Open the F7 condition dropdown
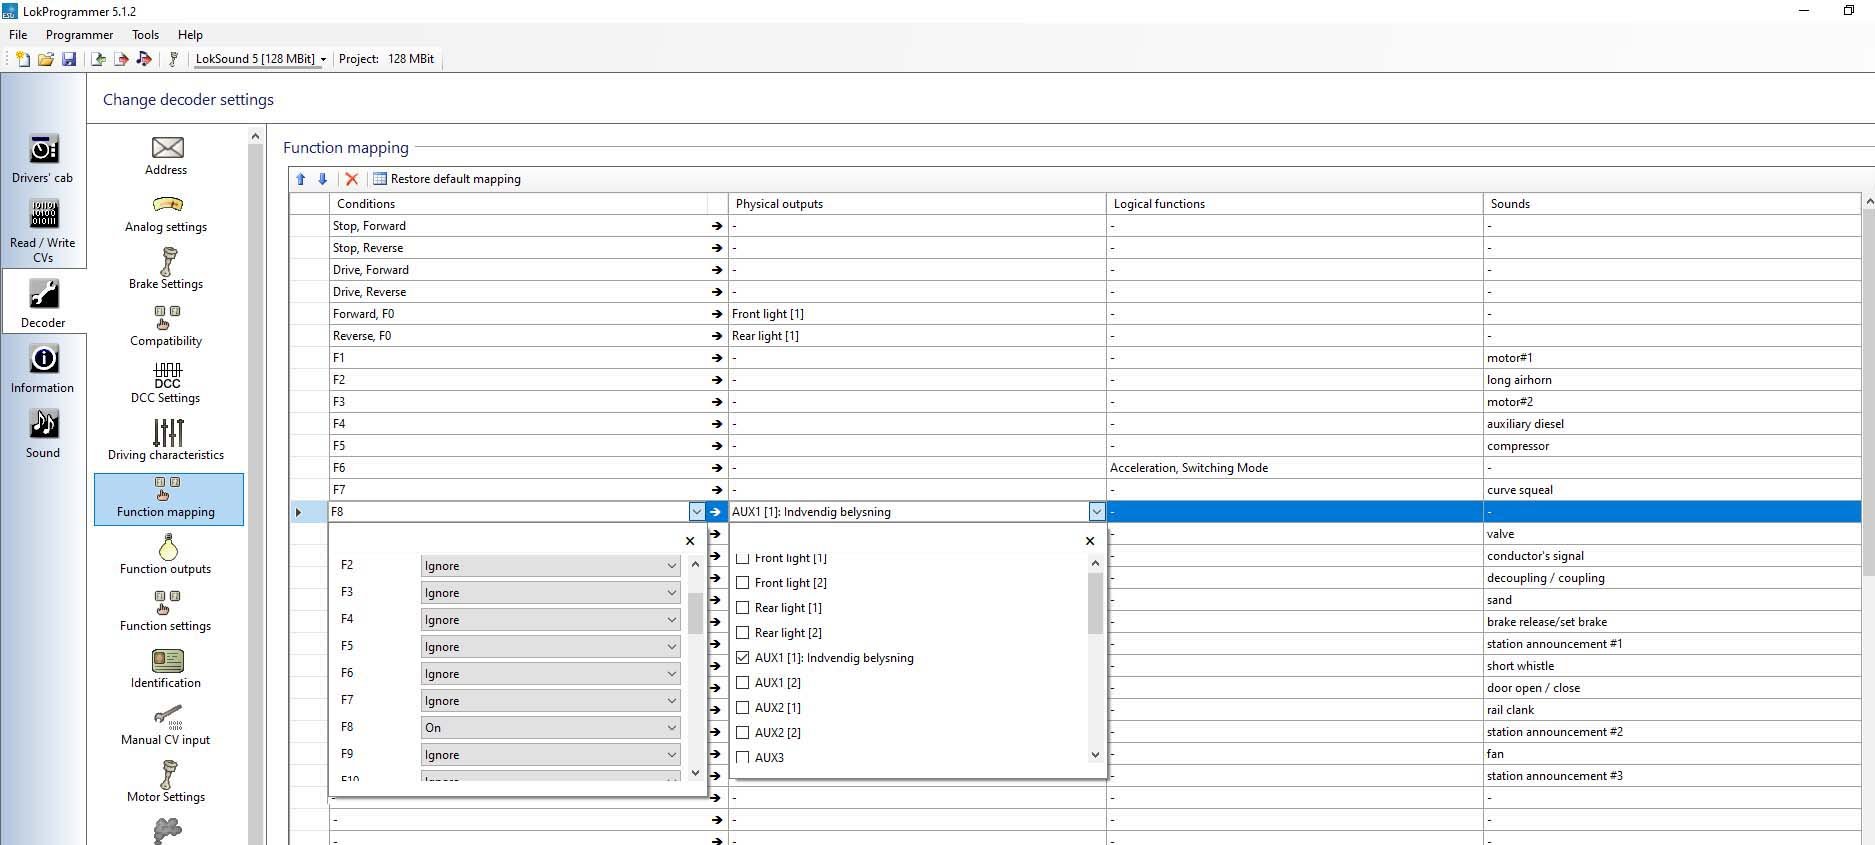 (x=550, y=701)
